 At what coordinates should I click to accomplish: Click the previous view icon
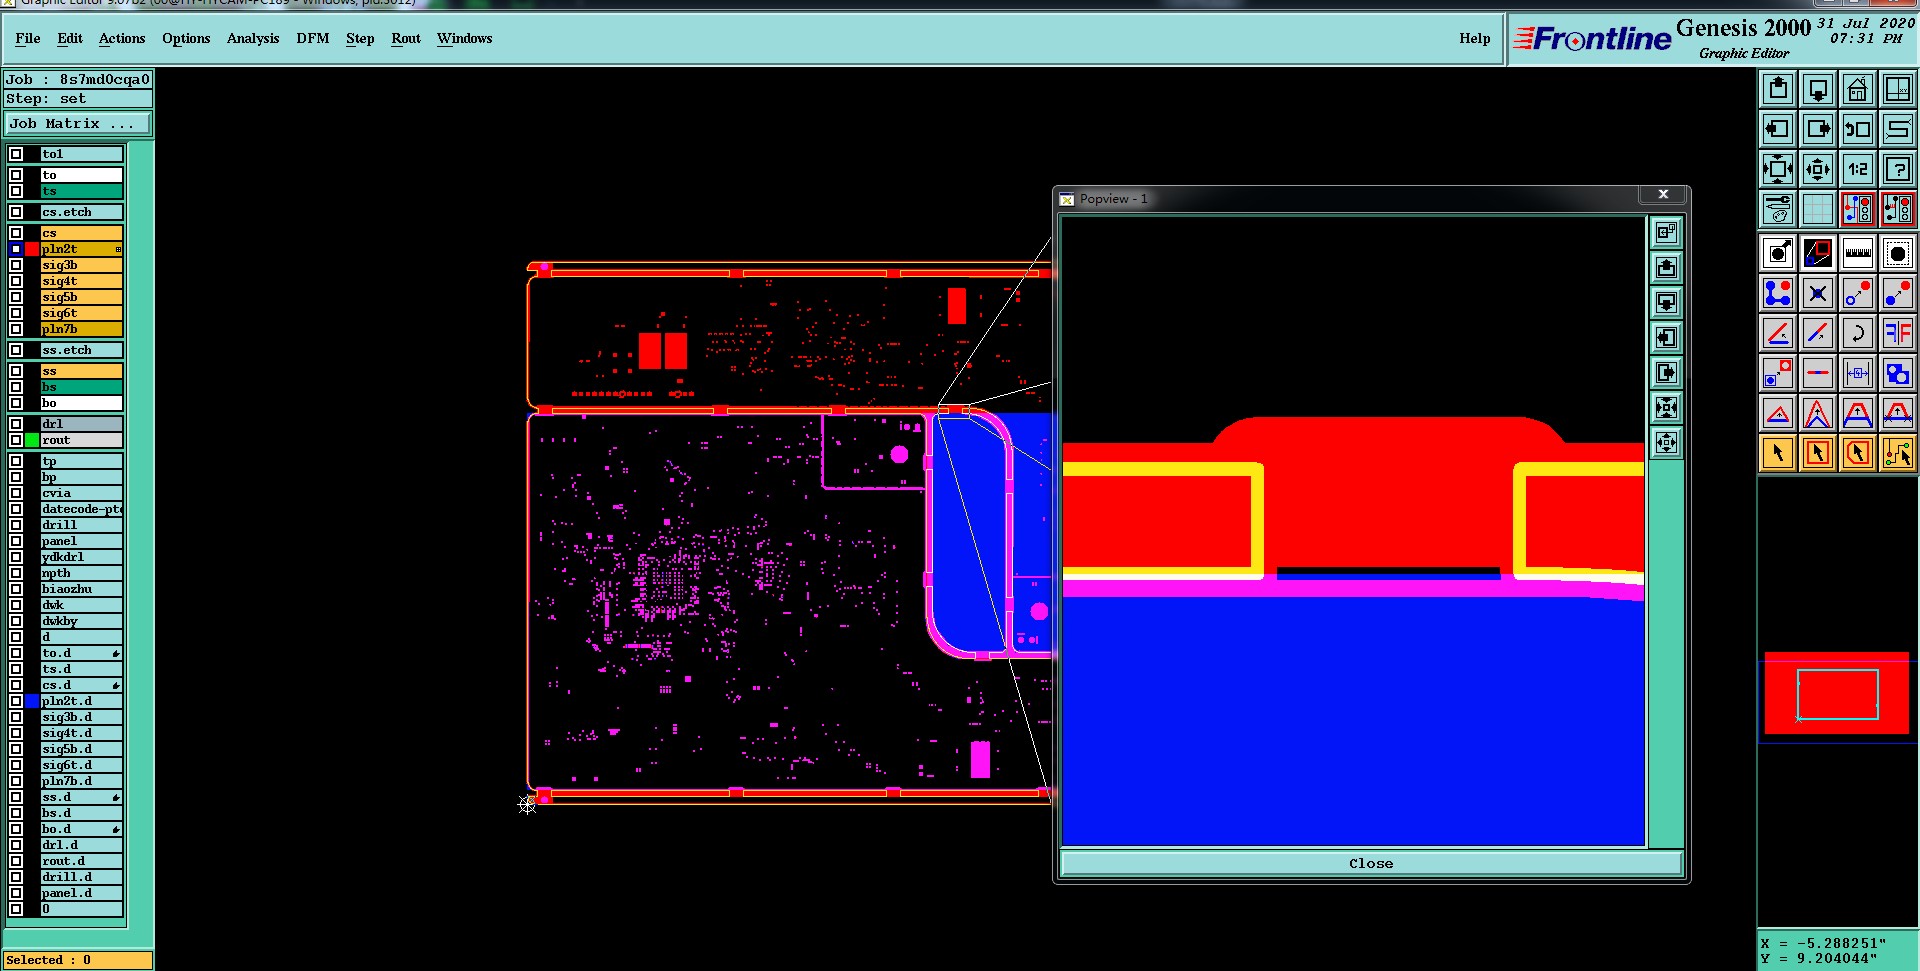coord(1858,129)
